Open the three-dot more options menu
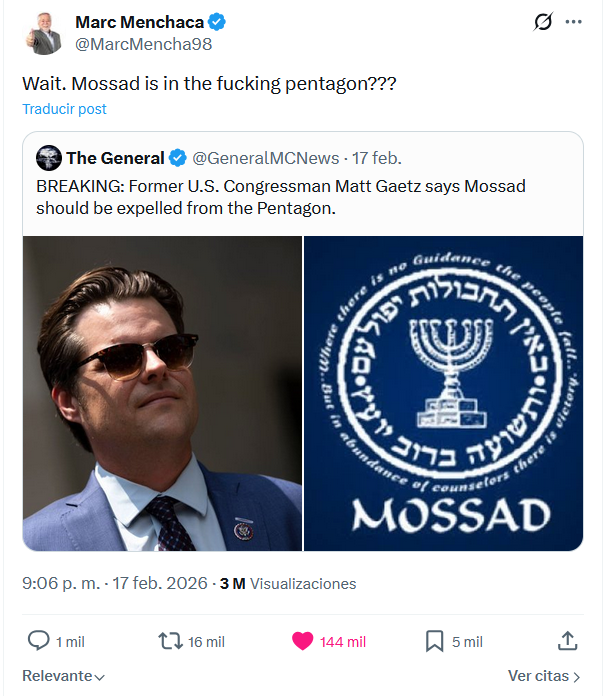 tap(573, 22)
